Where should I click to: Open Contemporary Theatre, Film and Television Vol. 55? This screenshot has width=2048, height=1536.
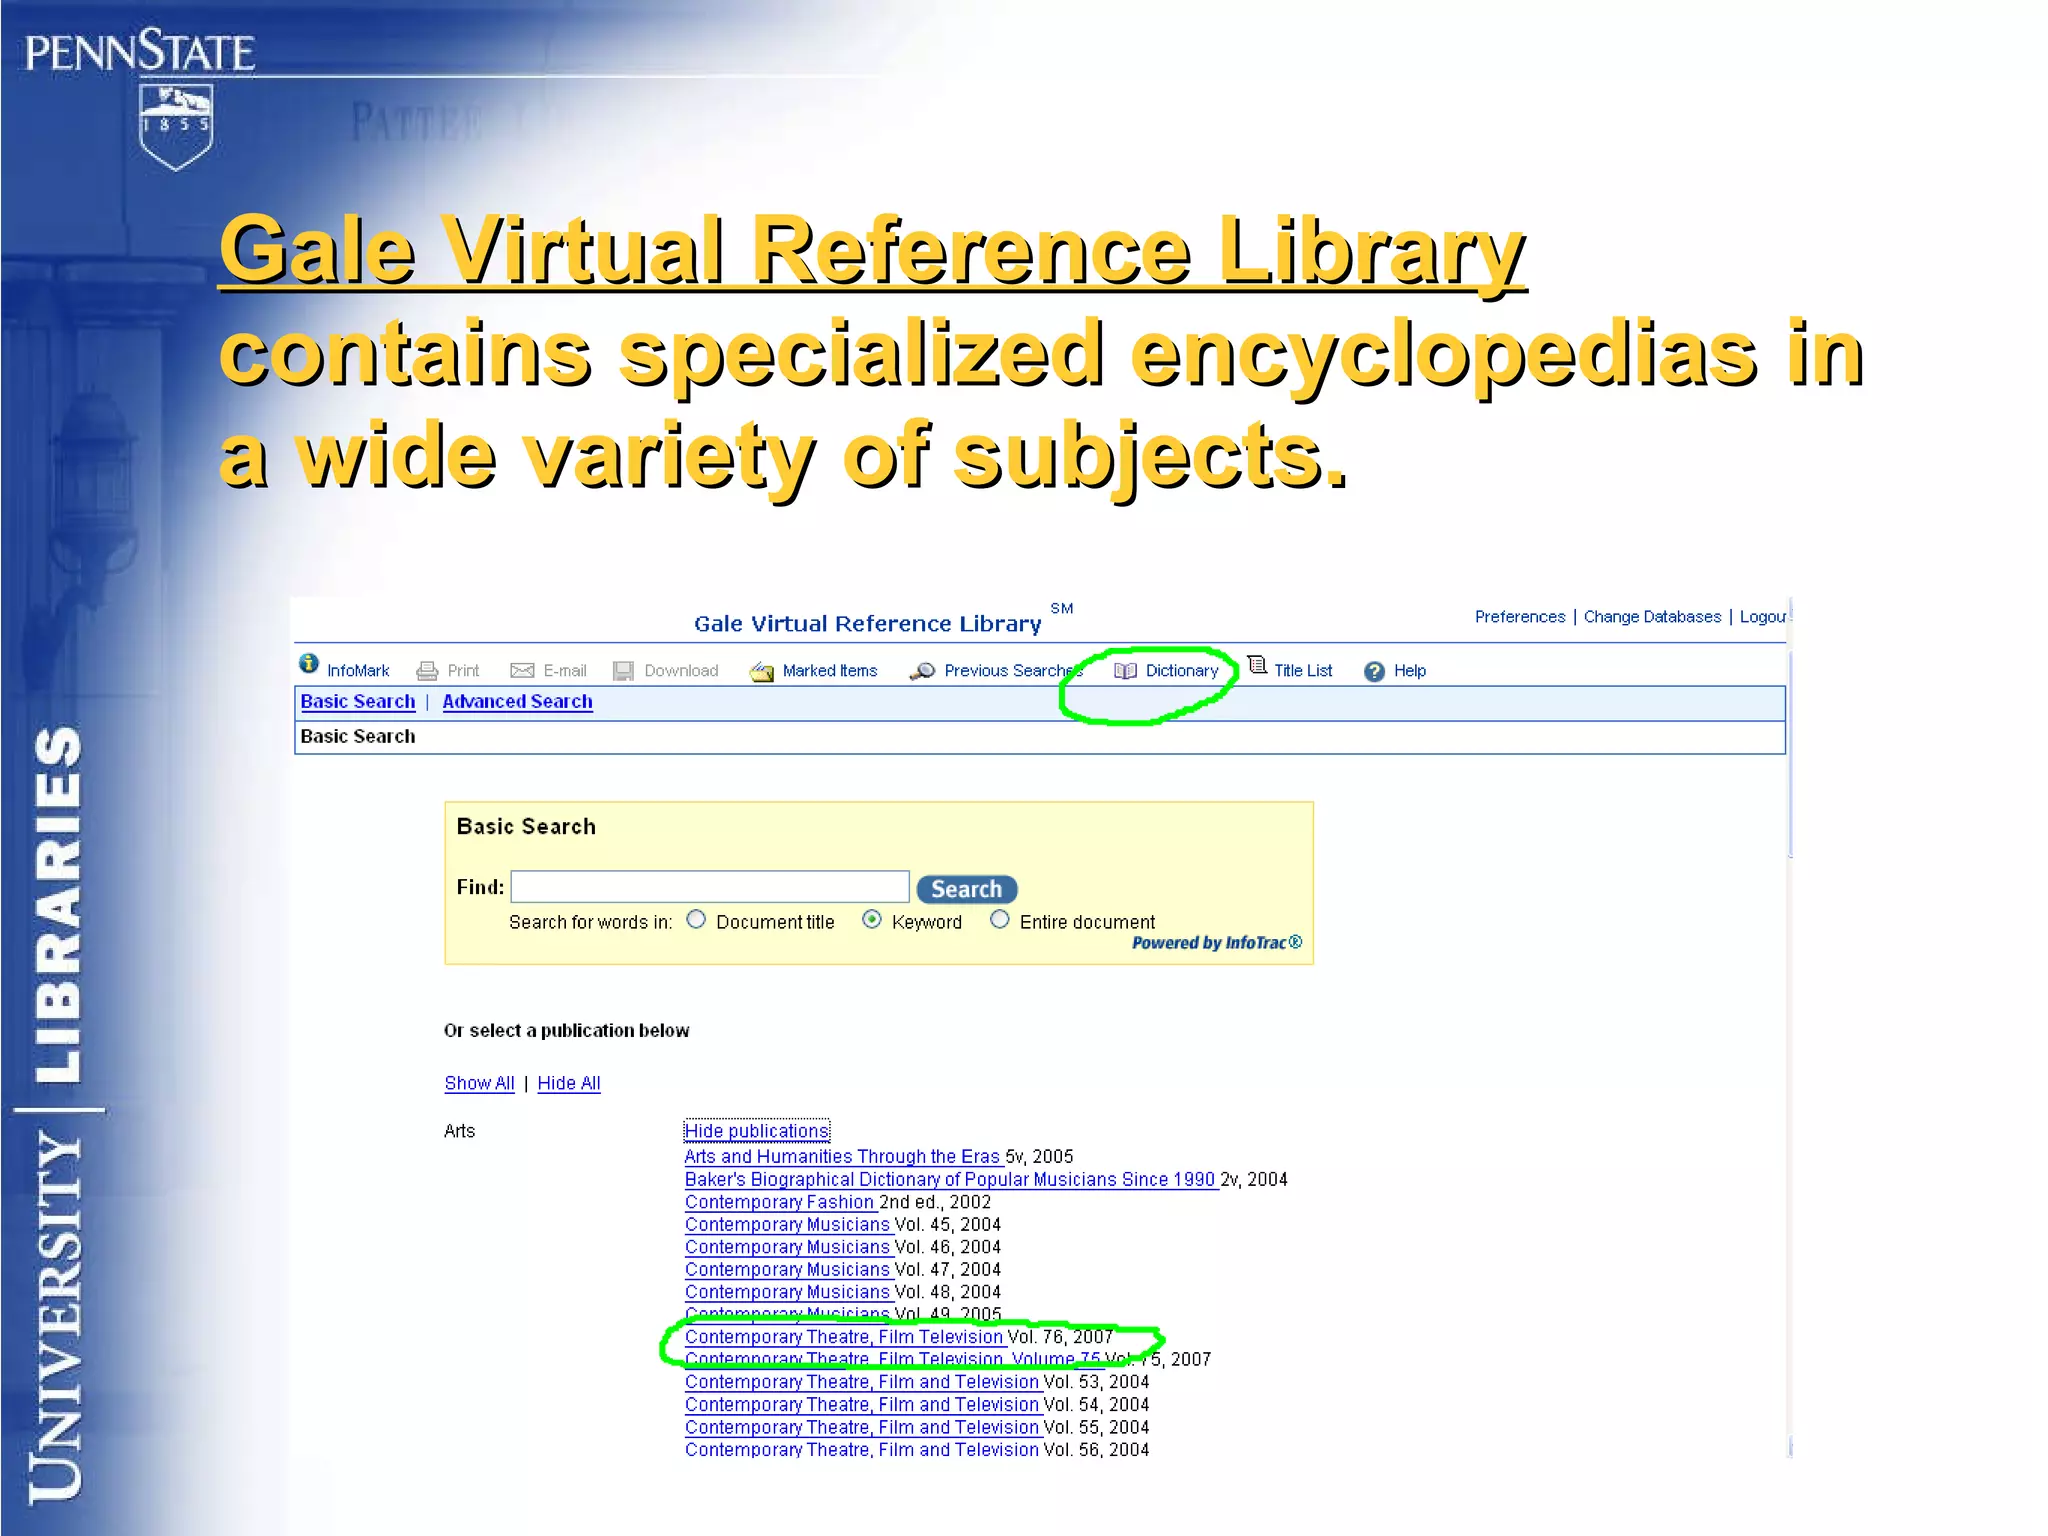click(862, 1428)
